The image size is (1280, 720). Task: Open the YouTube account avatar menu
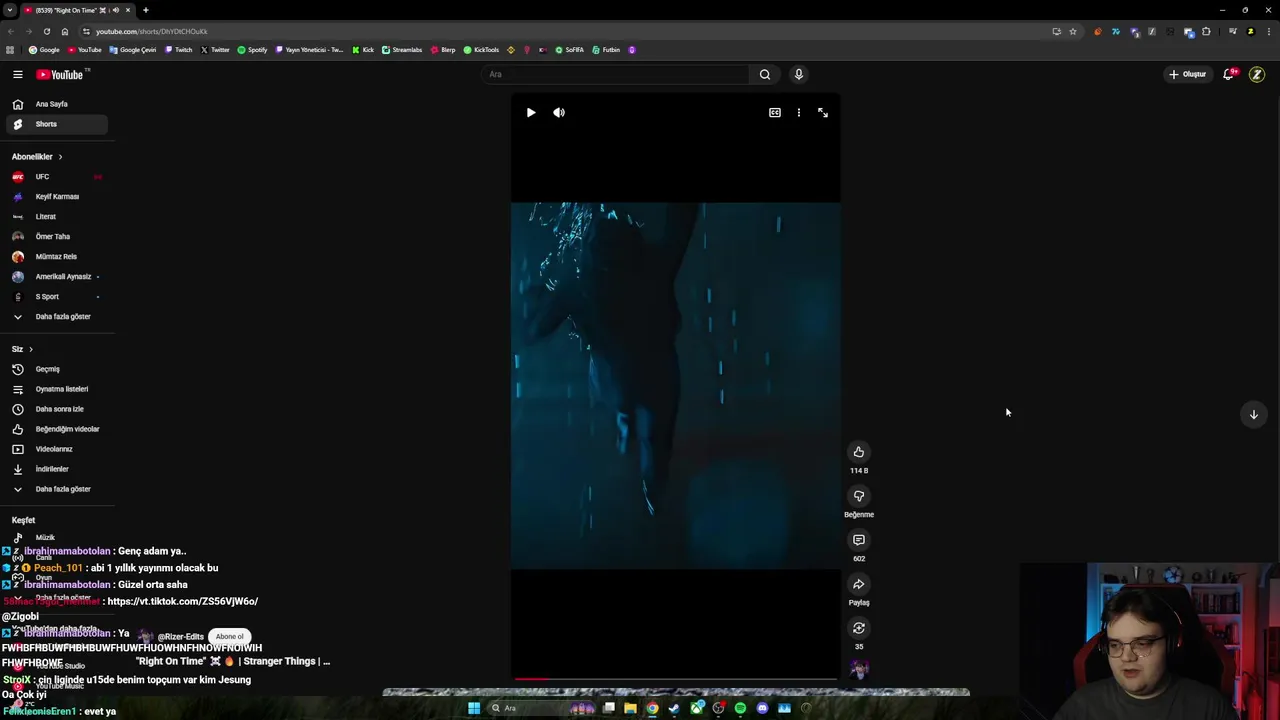coord(1257,74)
